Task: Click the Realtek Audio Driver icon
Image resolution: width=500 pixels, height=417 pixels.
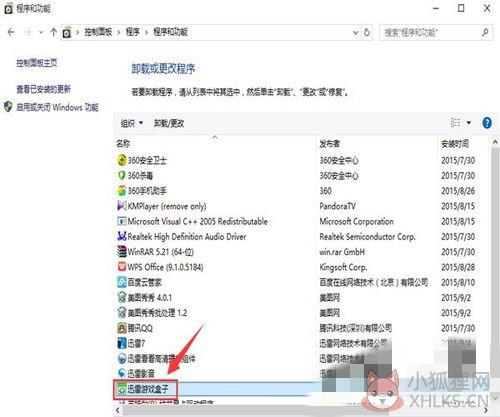Action: (x=122, y=236)
